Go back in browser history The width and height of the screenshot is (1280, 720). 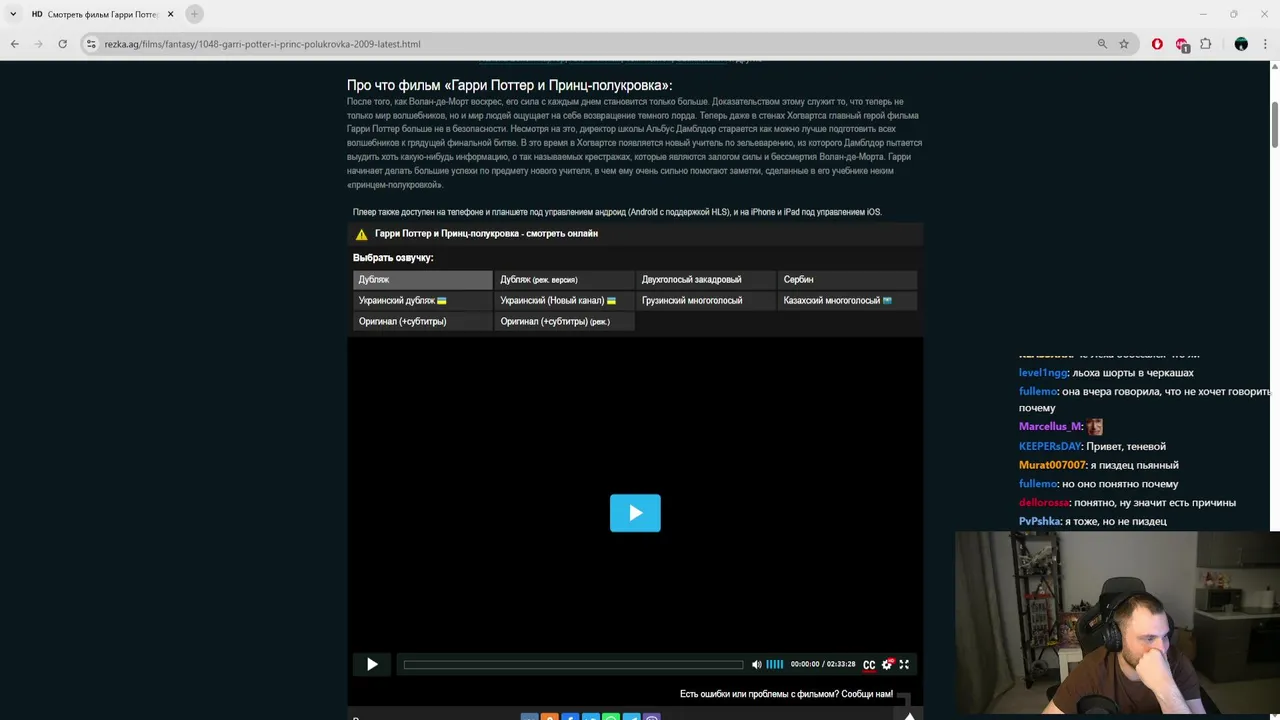pos(14,44)
